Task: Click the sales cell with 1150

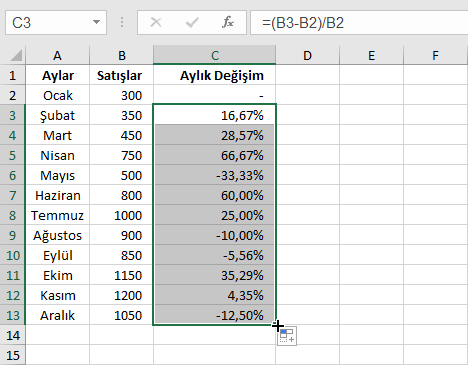Action: pyautogui.click(x=121, y=275)
